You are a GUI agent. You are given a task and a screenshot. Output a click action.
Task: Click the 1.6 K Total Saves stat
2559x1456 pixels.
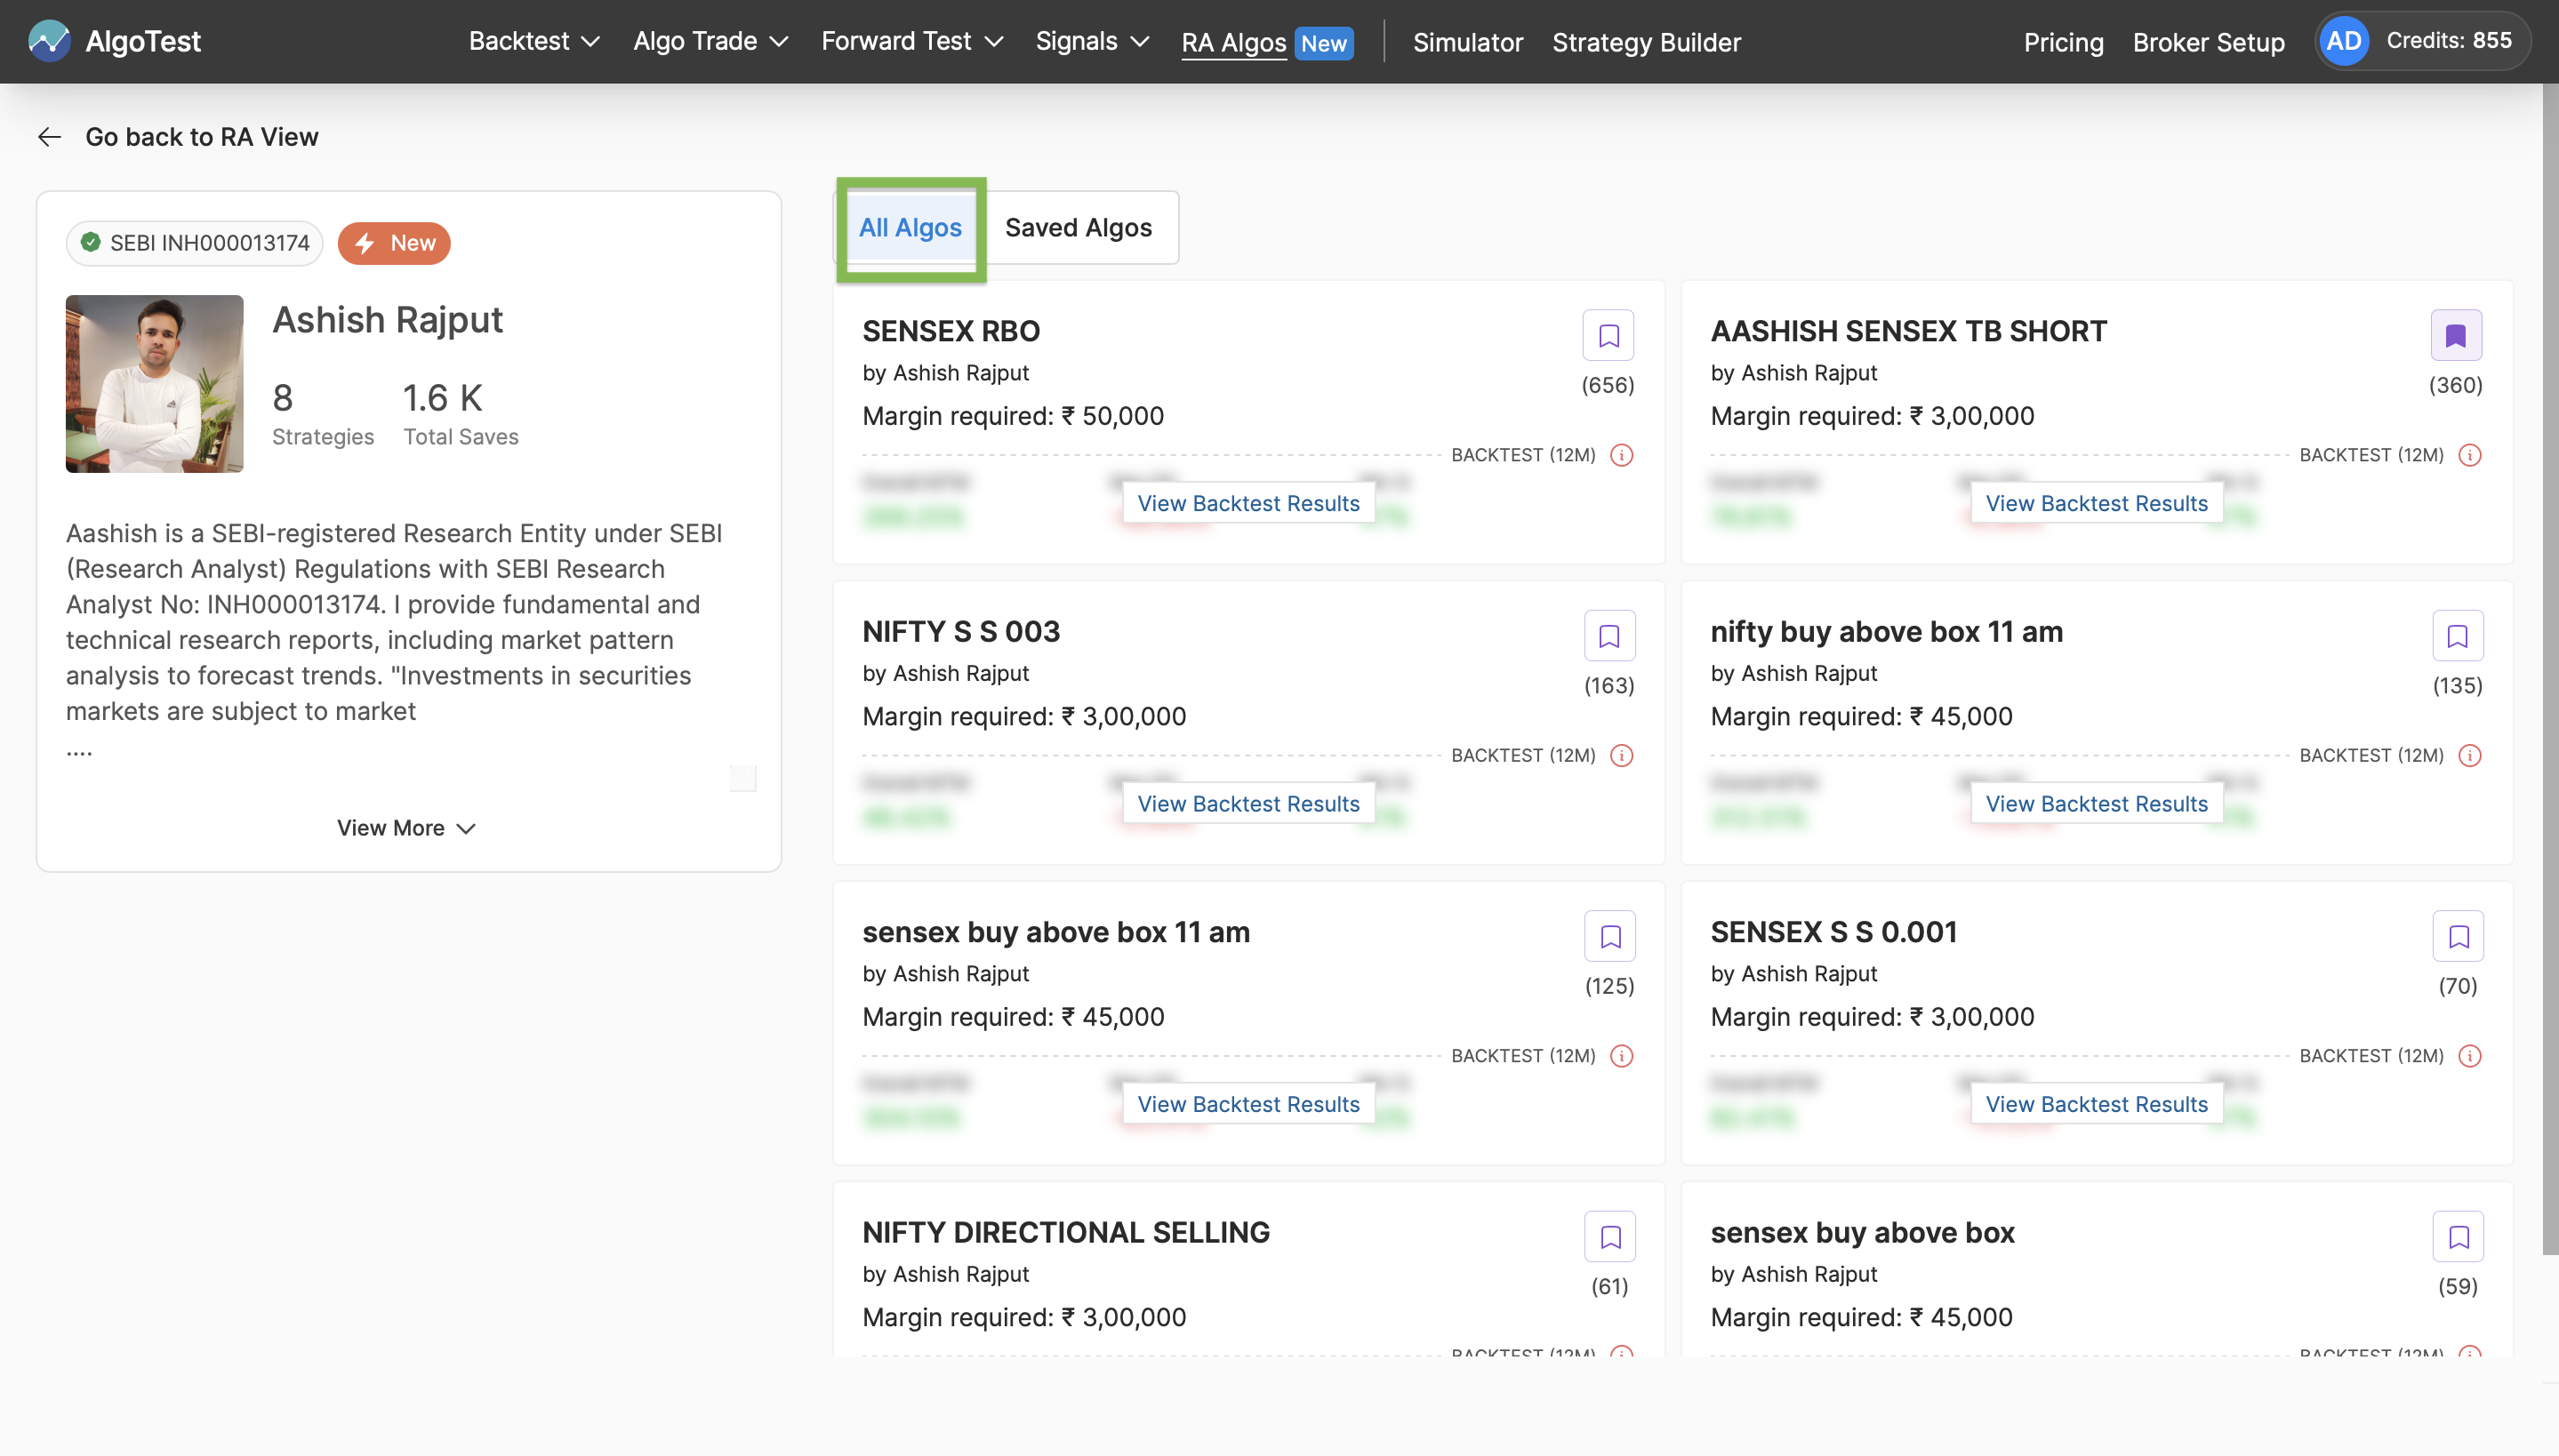460,413
